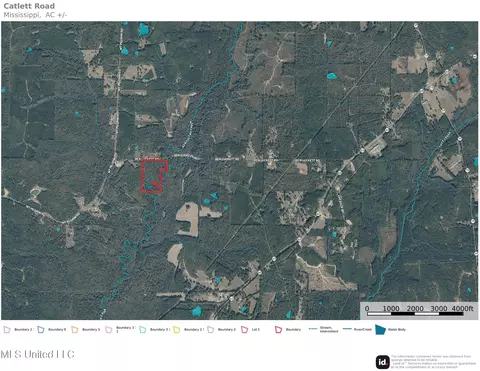Click the '4000ft' scale label

(x=462, y=308)
